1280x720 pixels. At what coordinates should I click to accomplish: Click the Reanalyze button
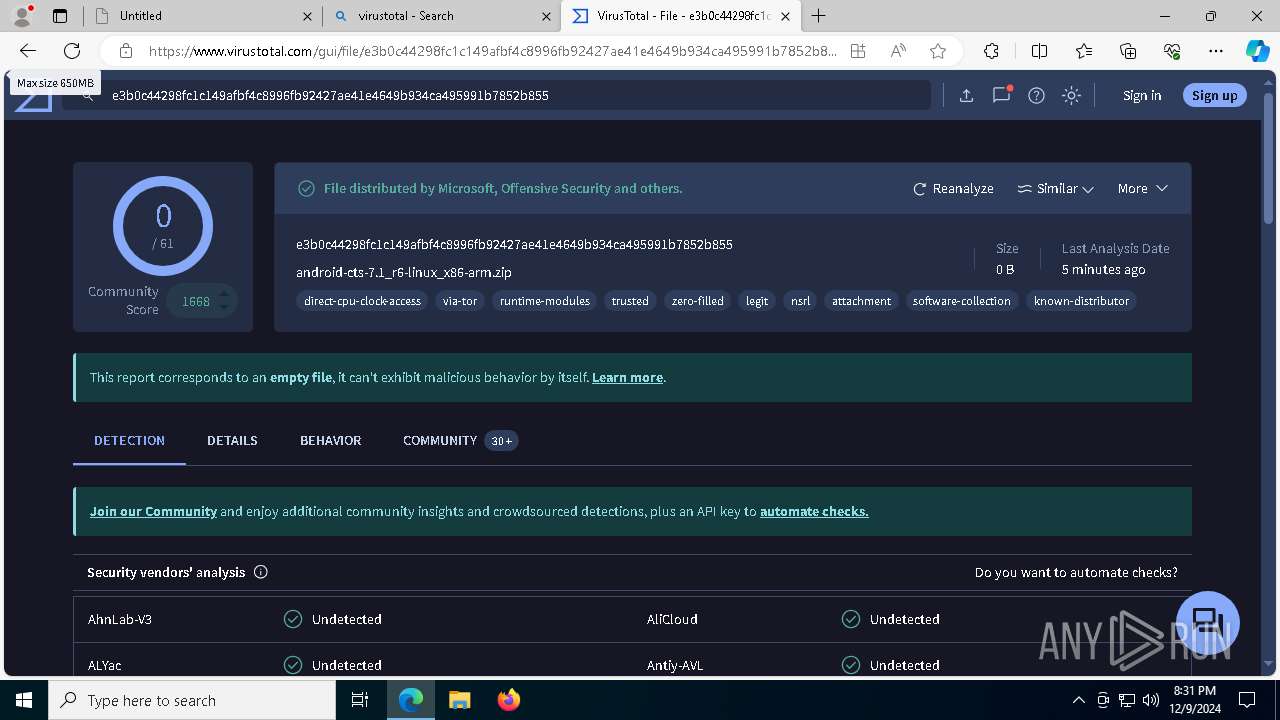pyautogui.click(x=953, y=188)
